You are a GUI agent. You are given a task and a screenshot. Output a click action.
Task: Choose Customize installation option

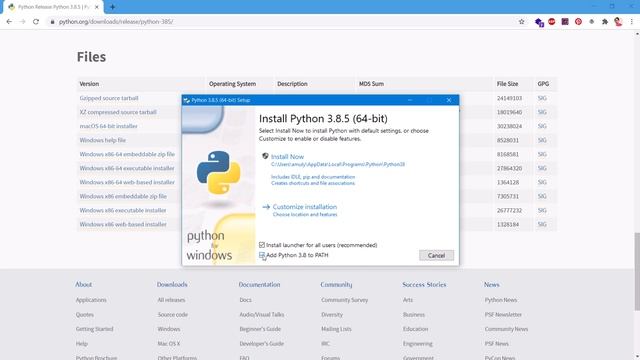click(x=304, y=207)
